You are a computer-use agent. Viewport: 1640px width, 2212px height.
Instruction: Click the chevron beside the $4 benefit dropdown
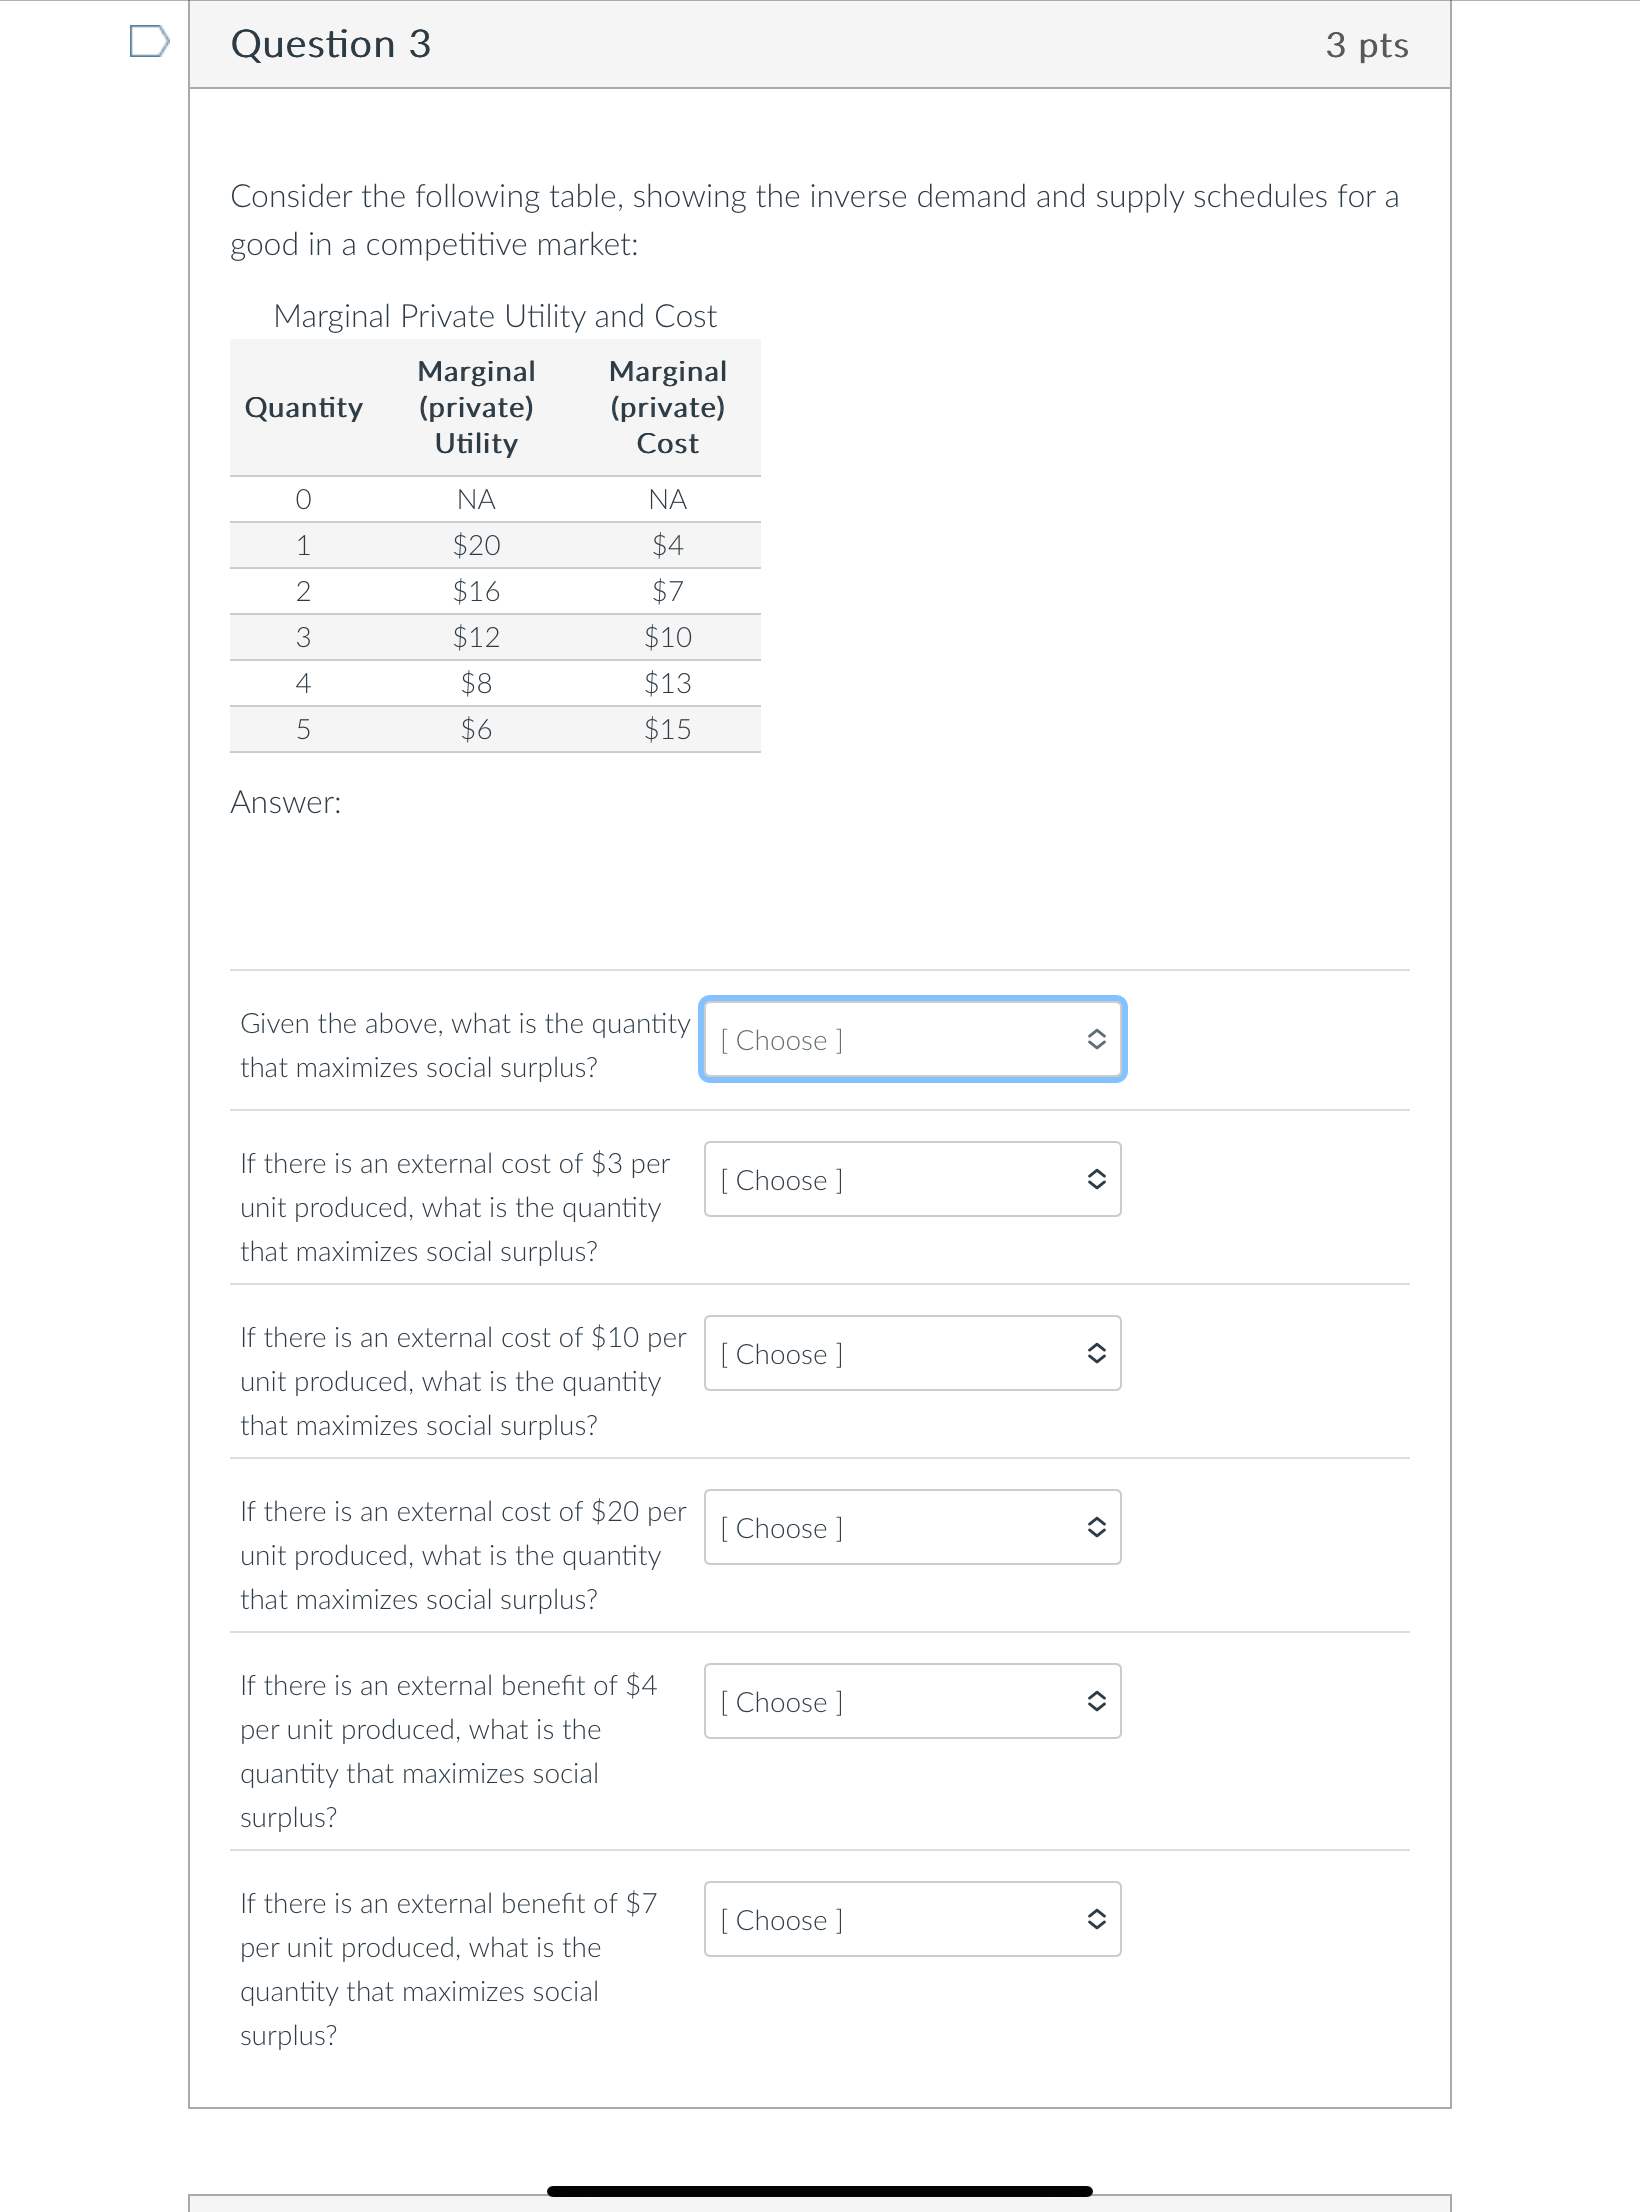1097,1701
